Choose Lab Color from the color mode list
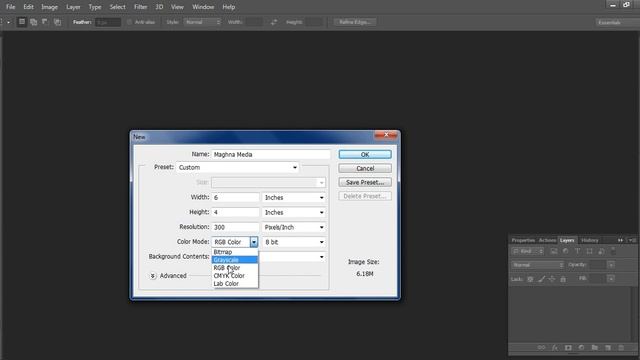The height and width of the screenshot is (360, 640). (235, 283)
